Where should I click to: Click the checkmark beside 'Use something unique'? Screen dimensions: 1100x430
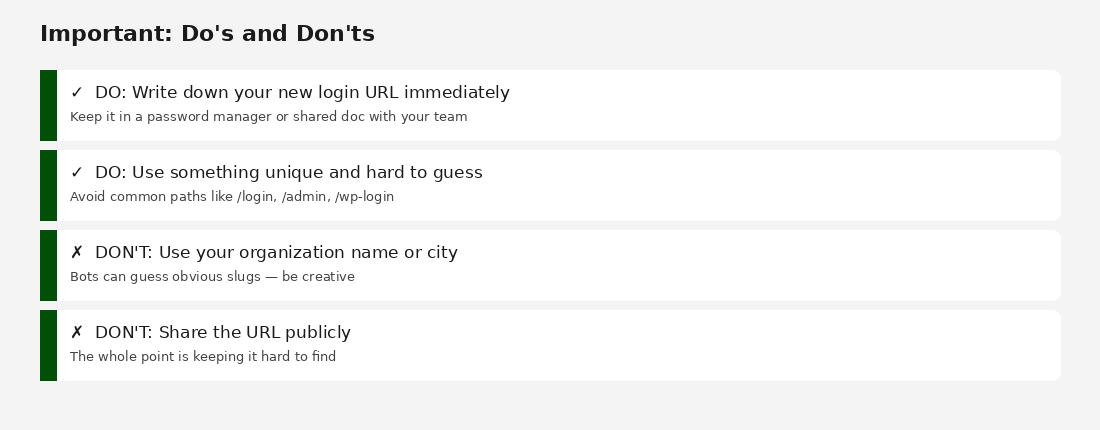pyautogui.click(x=77, y=173)
